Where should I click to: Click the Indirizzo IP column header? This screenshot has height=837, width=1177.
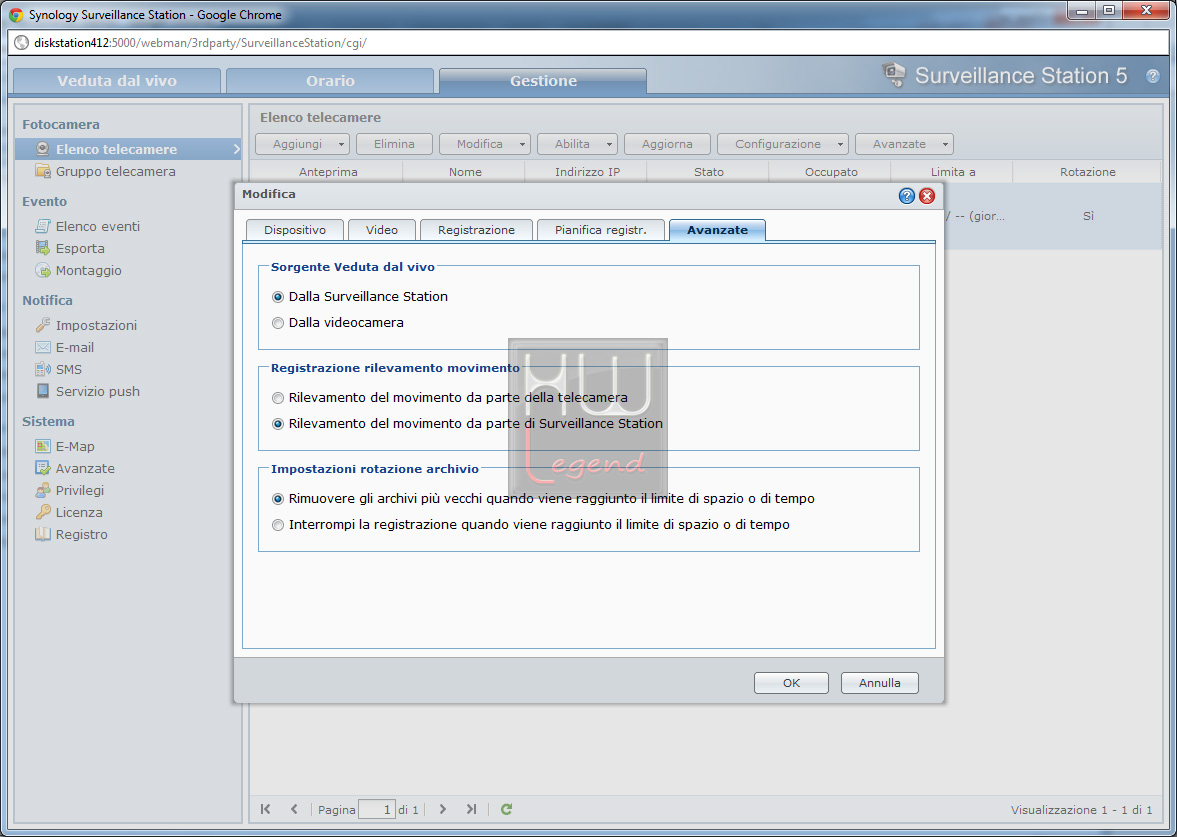coord(587,172)
